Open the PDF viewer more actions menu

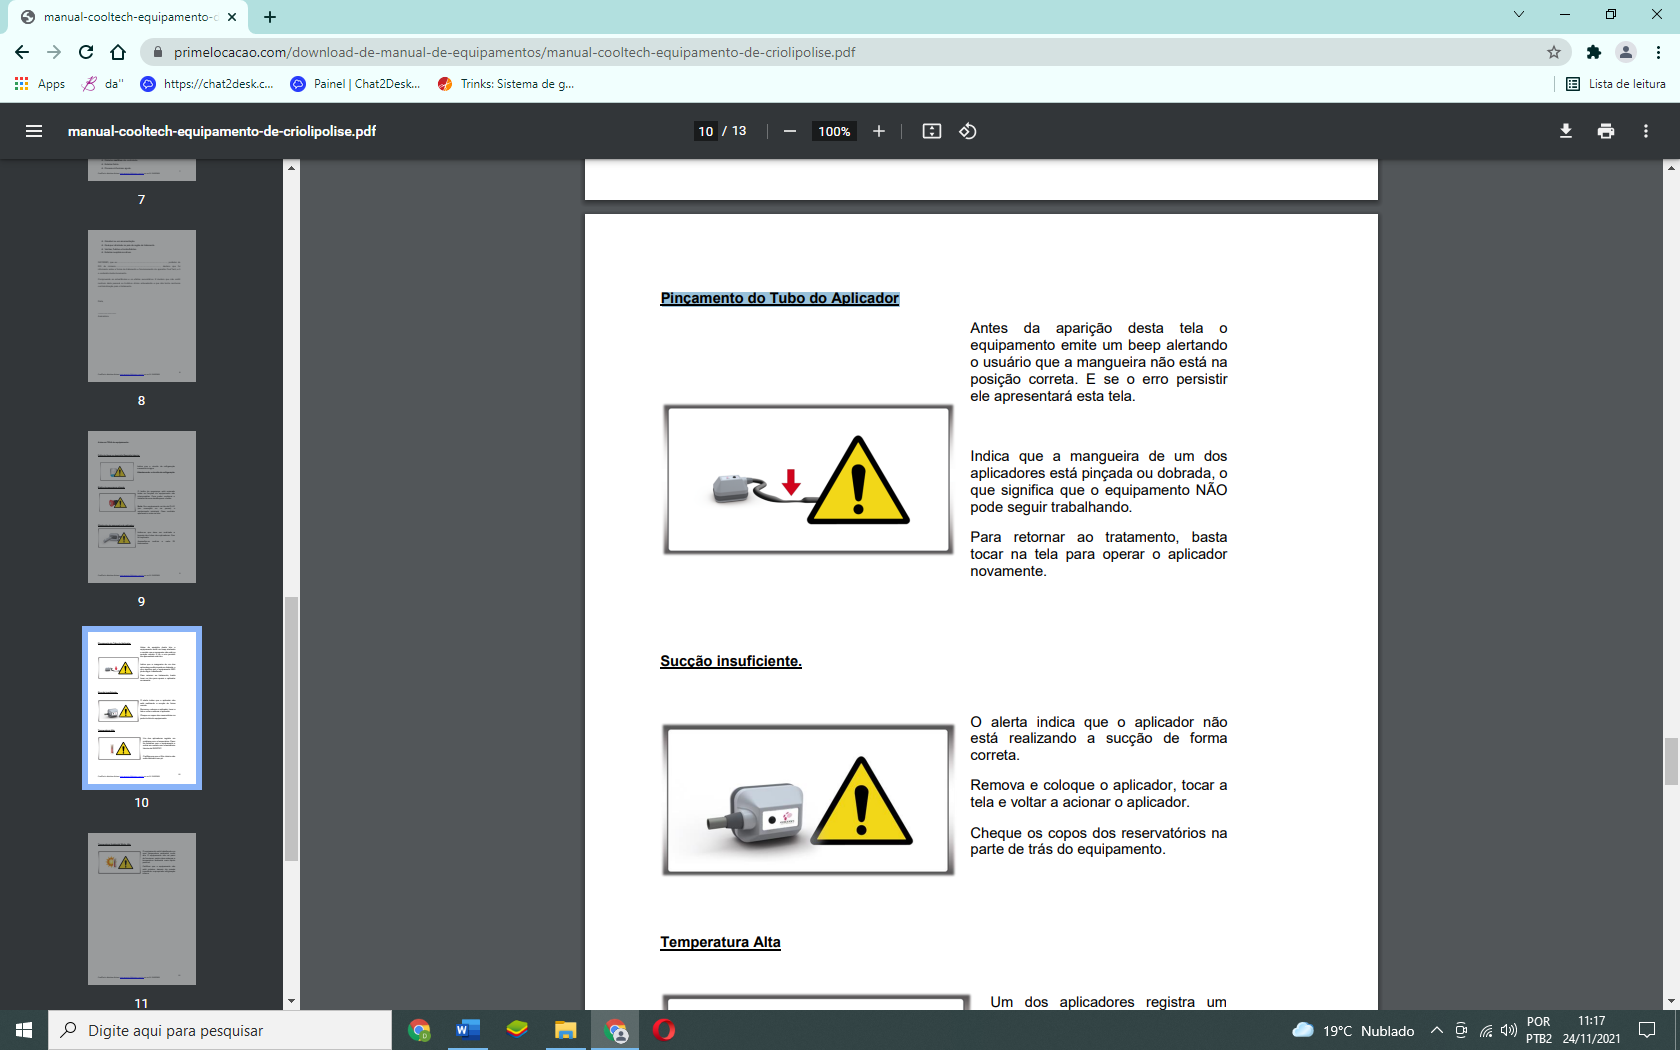coord(1646,131)
